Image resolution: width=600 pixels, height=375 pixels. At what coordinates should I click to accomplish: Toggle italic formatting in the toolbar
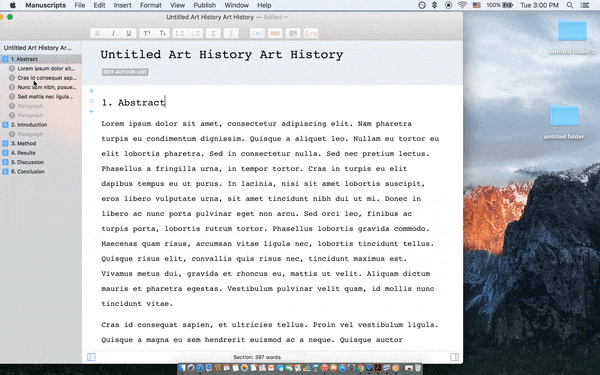coord(113,33)
